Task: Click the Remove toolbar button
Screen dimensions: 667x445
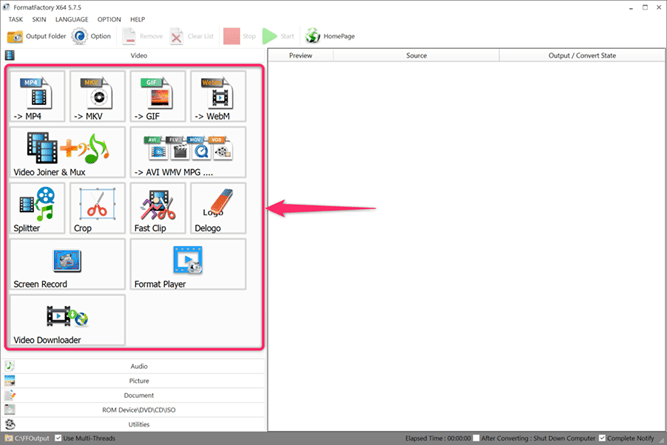Action: (143, 37)
